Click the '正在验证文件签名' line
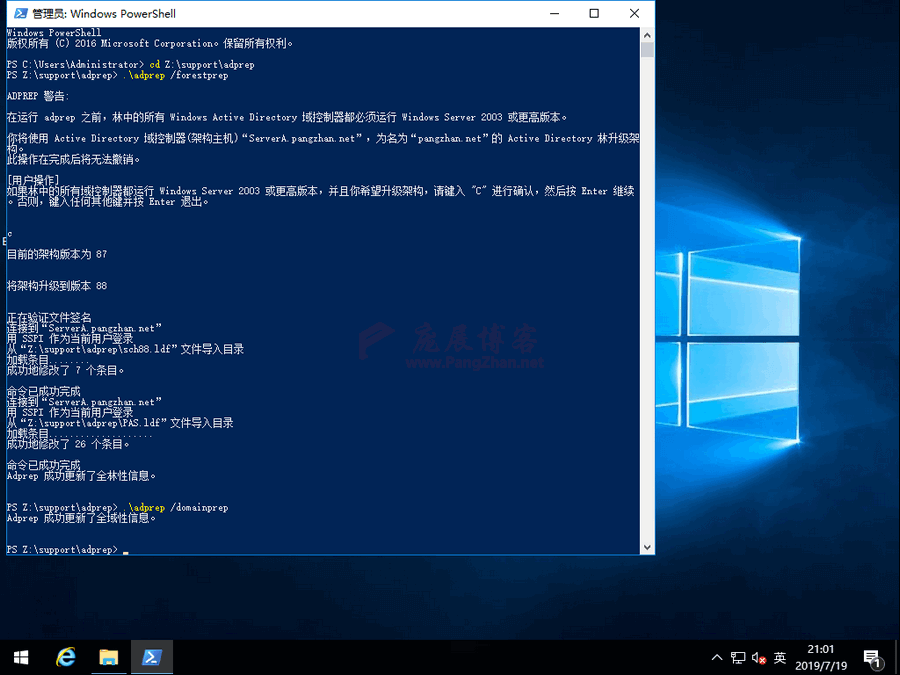 (x=49, y=317)
